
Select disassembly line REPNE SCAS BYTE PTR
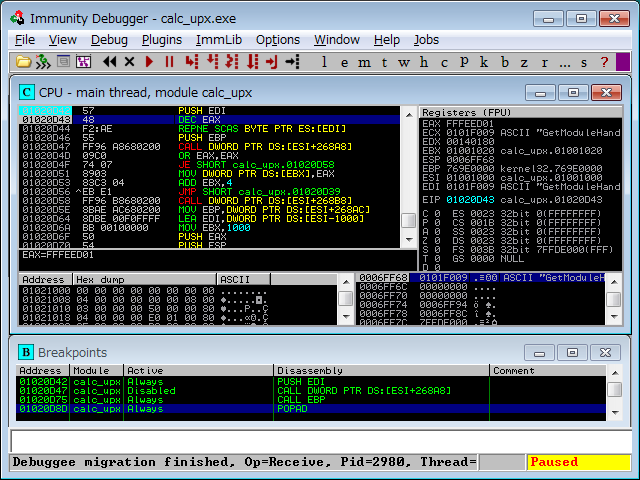pyautogui.click(x=209, y=129)
